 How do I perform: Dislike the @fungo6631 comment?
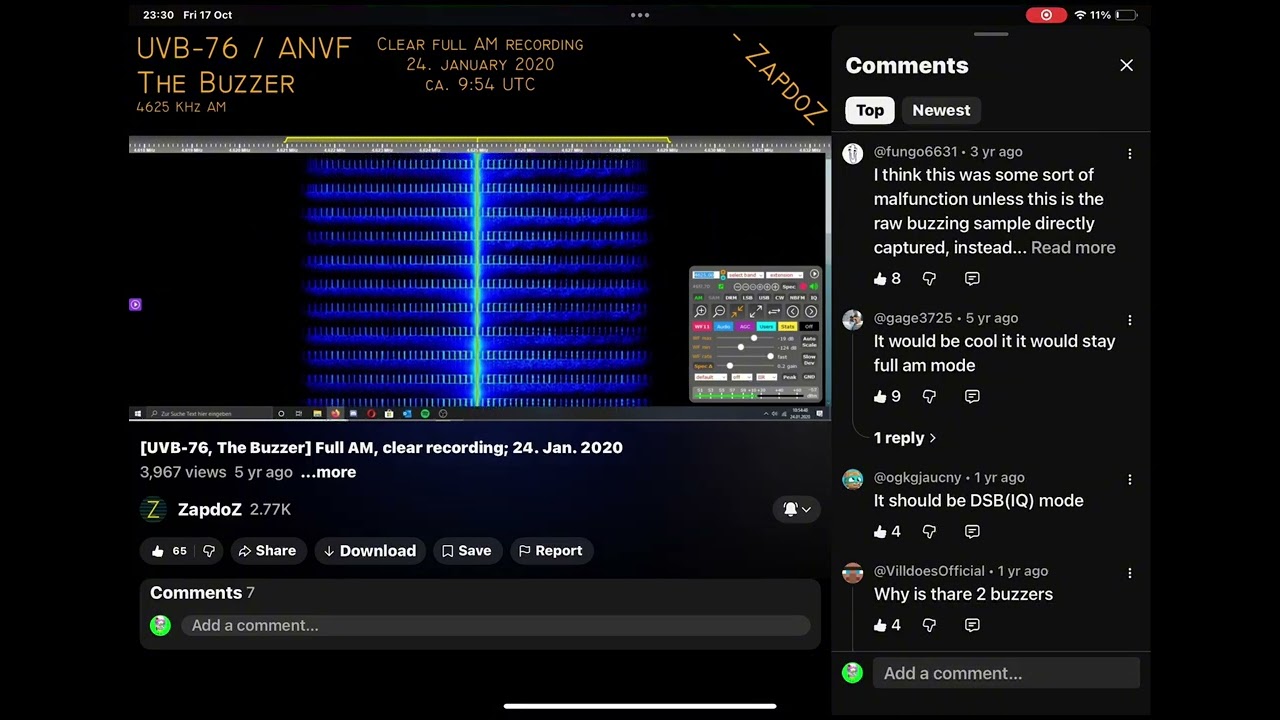pos(929,279)
